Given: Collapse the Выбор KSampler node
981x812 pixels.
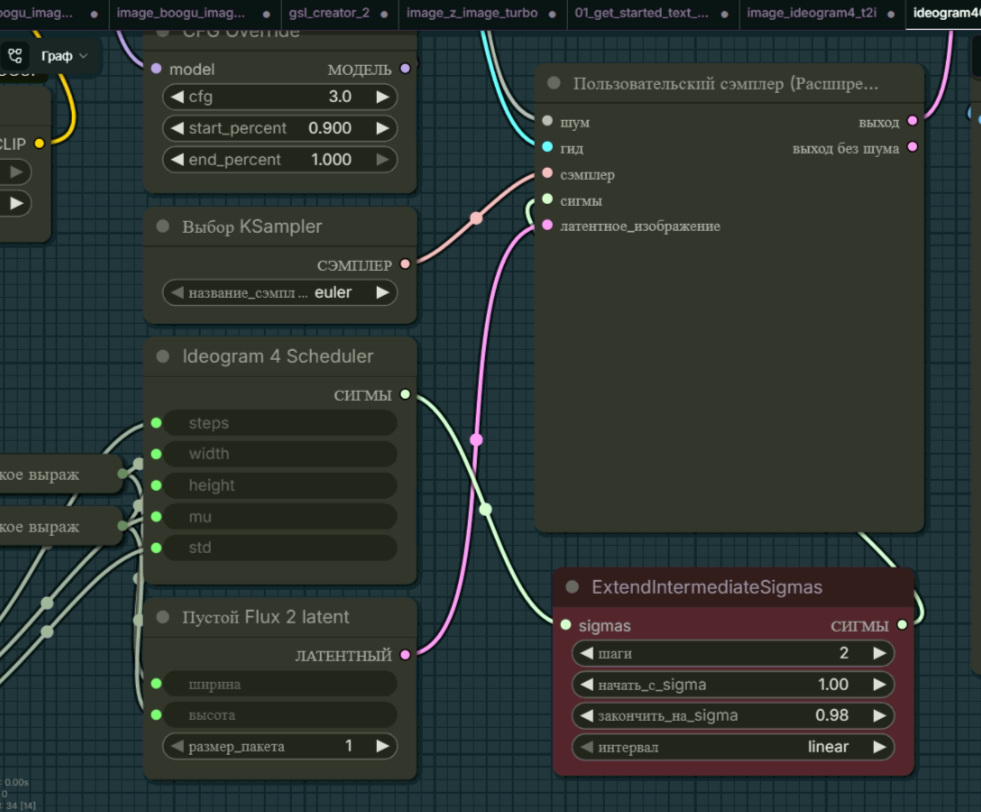Looking at the screenshot, I should (163, 226).
